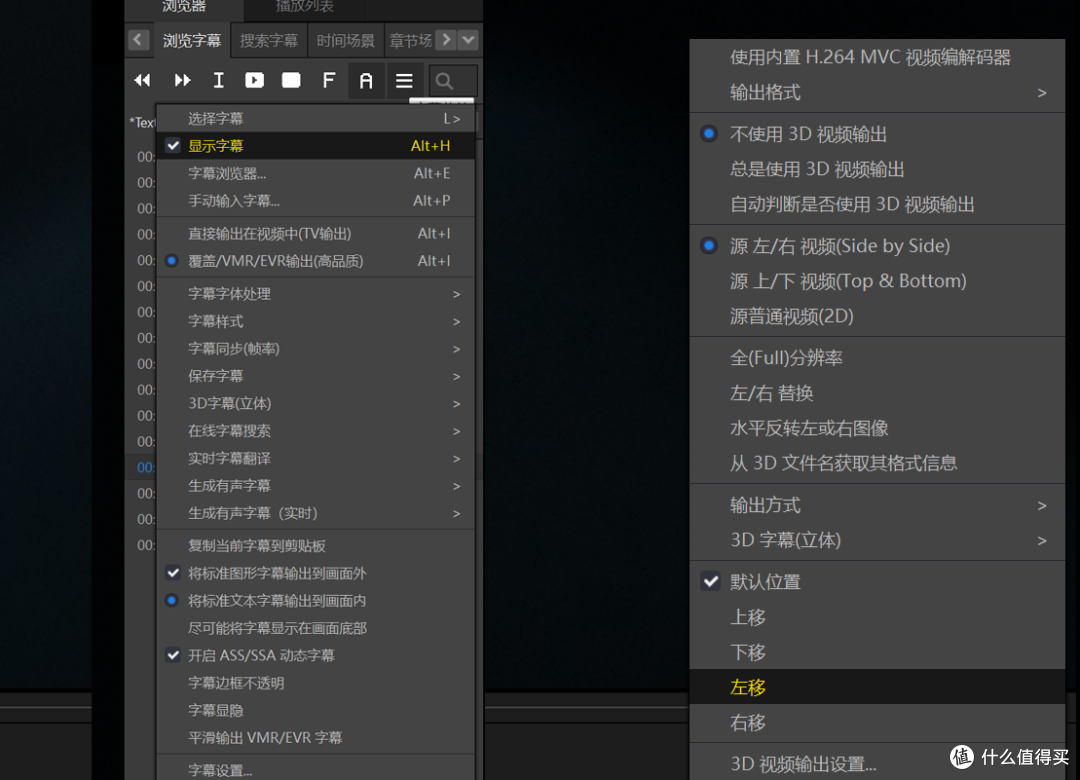Screen dimensions: 1080x780
Task: Switch to the 浏览字幕 tab
Action: click(192, 41)
